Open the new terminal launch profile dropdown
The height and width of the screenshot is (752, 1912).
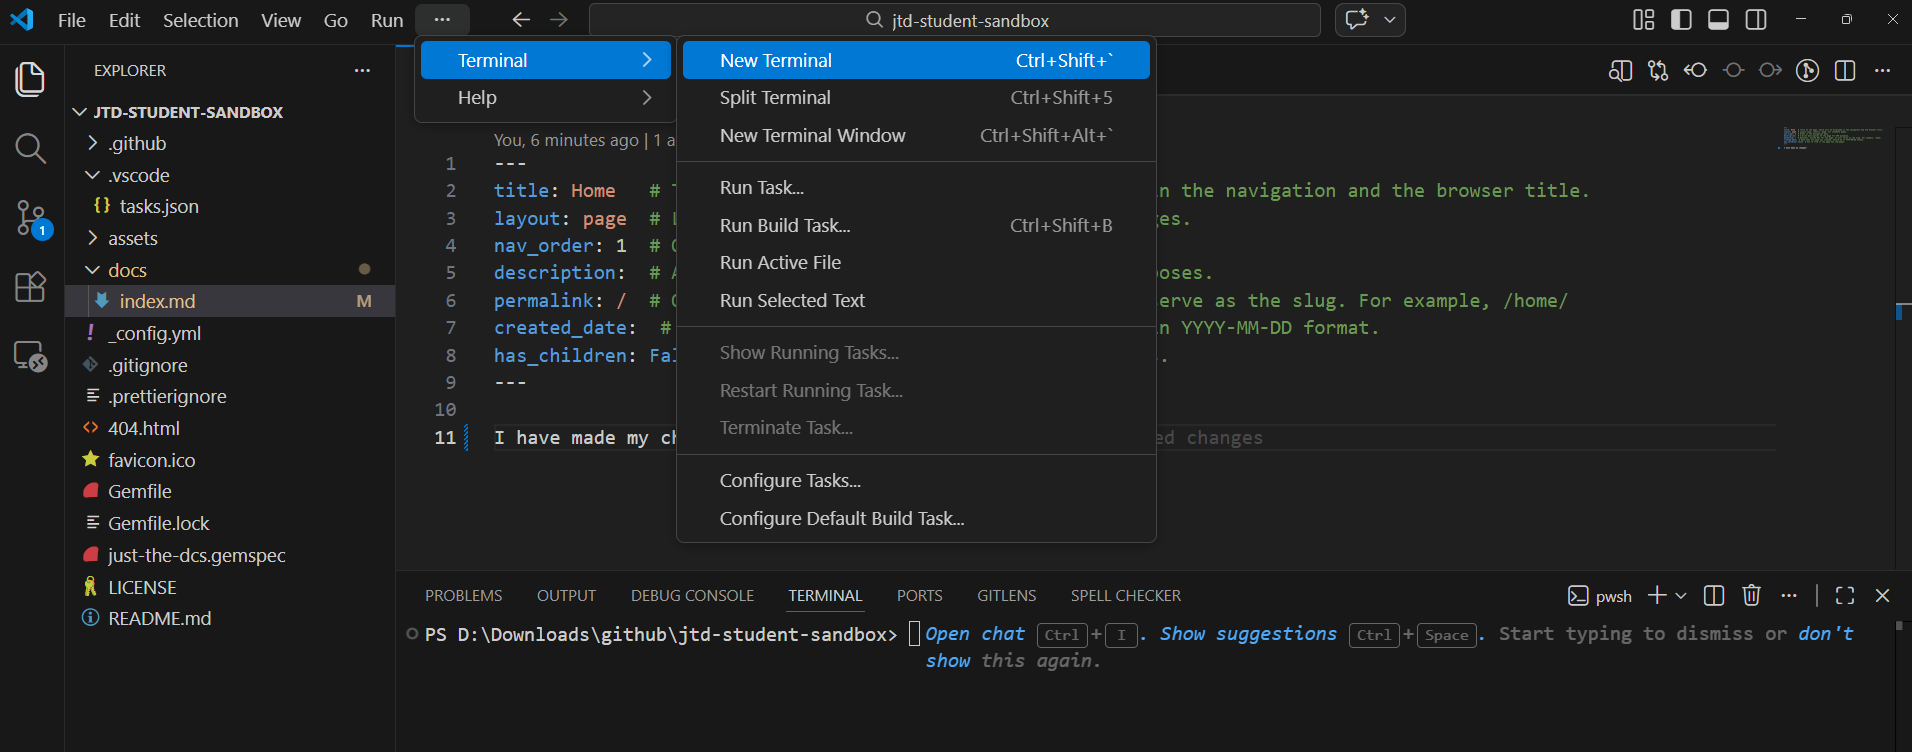tap(1681, 596)
